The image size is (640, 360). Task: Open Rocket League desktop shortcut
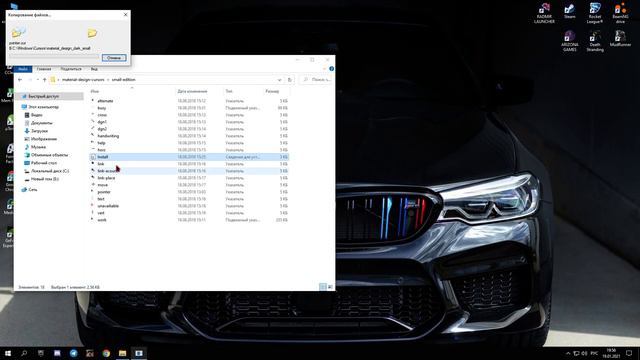[595, 13]
